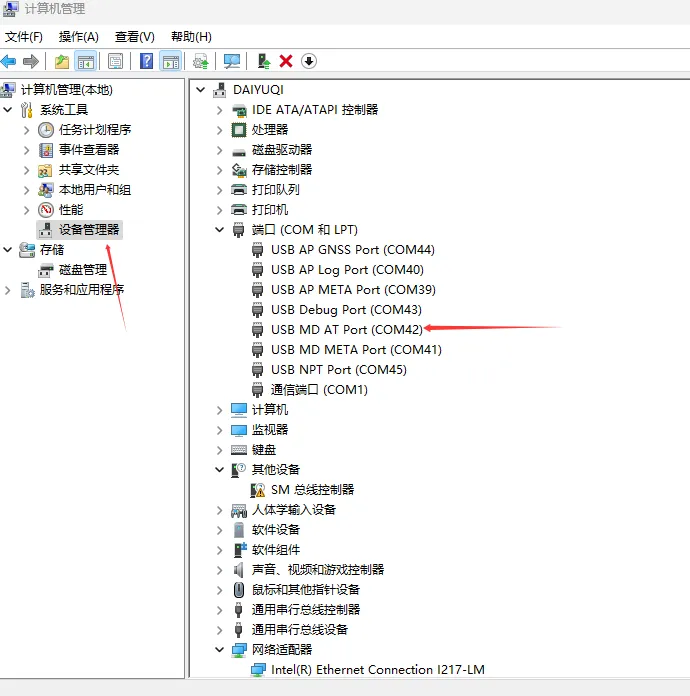The image size is (690, 696).
Task: Expand the 事件查看器 node
Action: click(26, 150)
